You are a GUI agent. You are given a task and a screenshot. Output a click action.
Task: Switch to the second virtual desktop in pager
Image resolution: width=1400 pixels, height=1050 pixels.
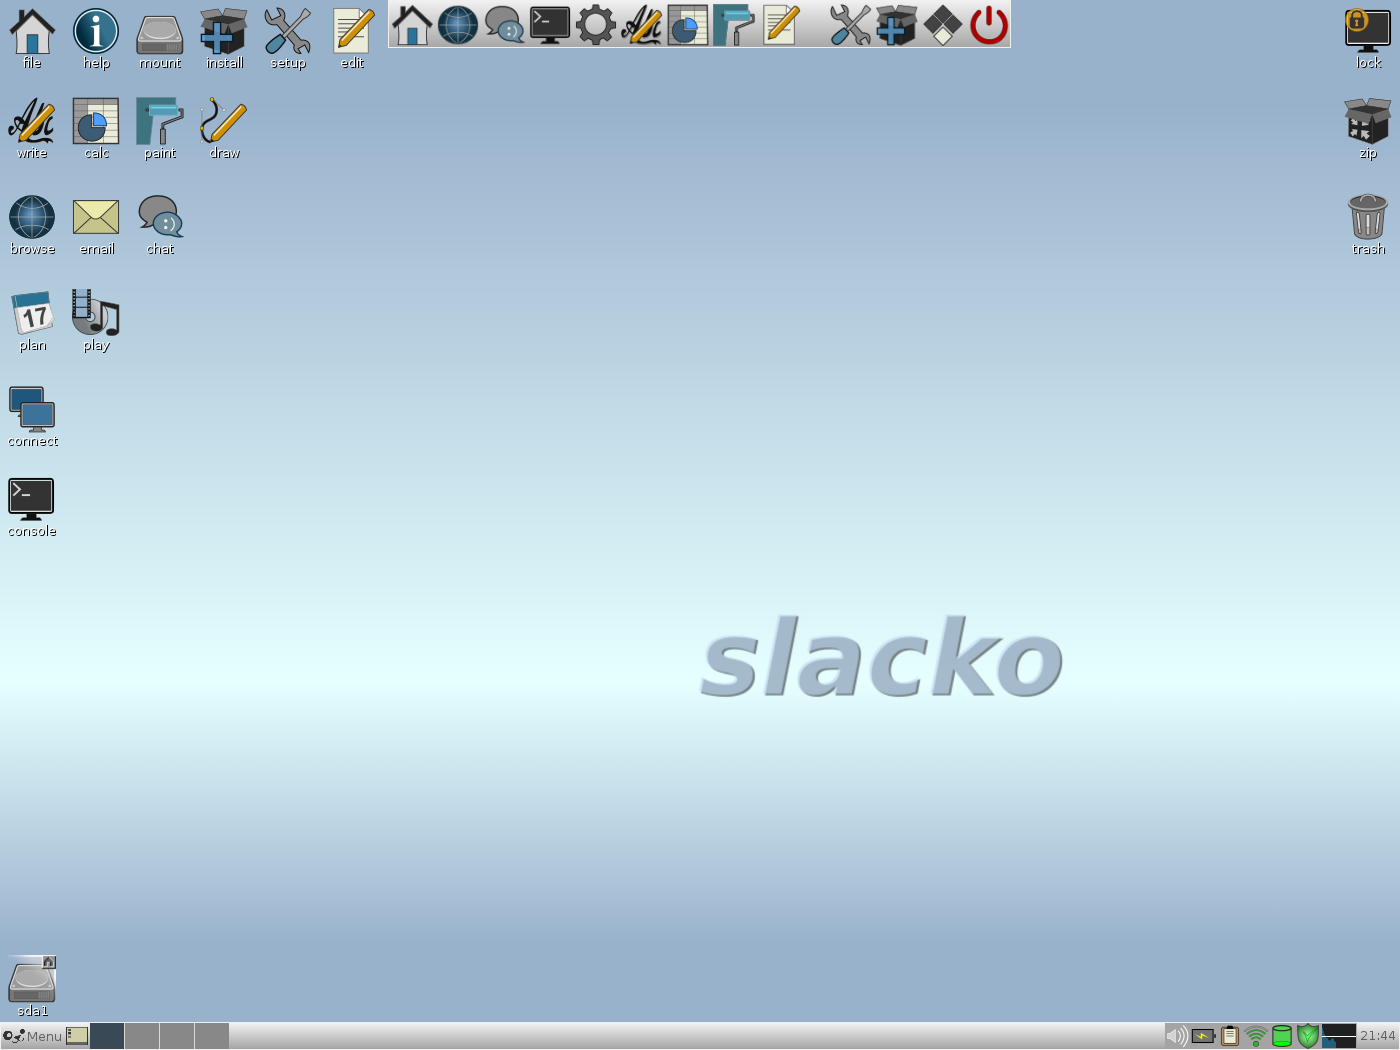tap(142, 1036)
